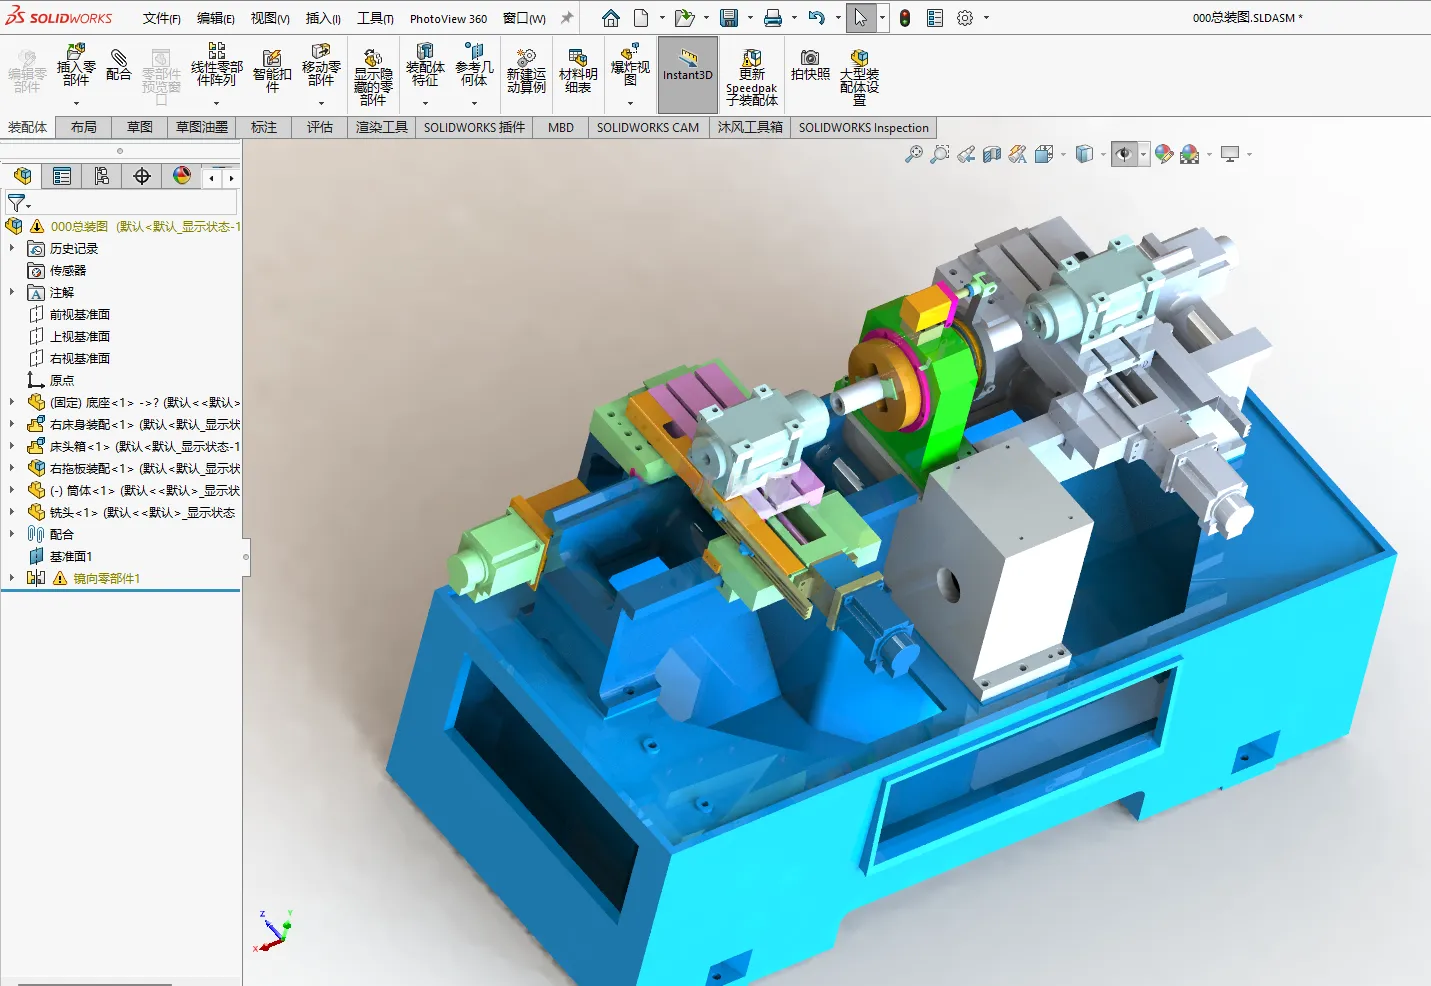Switch to SOLIDWORKS CAM tab
This screenshot has height=986, width=1431.
point(648,127)
